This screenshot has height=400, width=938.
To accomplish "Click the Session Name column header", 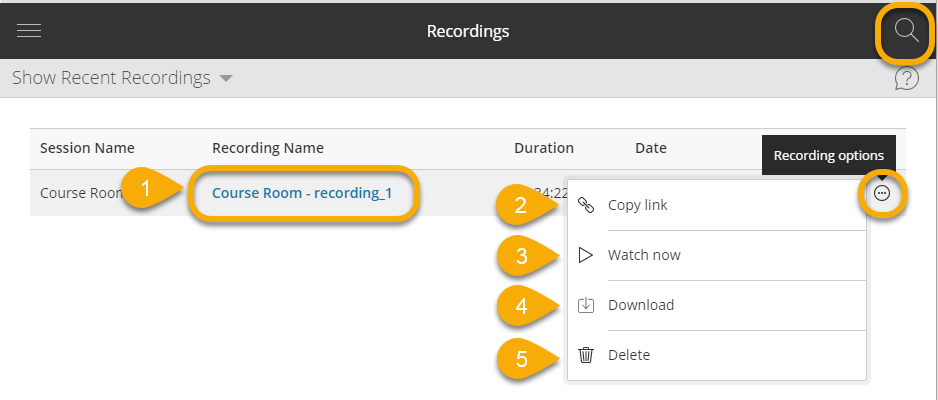I will (x=87, y=148).
